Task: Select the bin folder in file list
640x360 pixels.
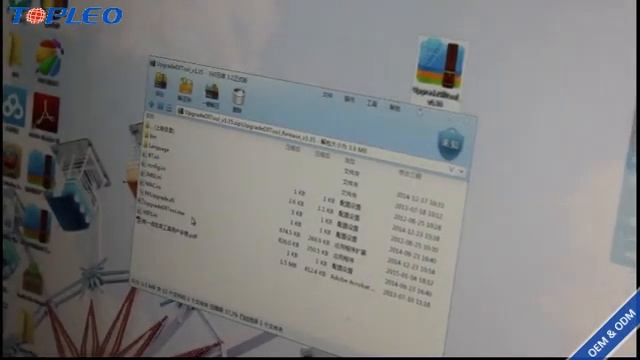Action: (x=150, y=136)
